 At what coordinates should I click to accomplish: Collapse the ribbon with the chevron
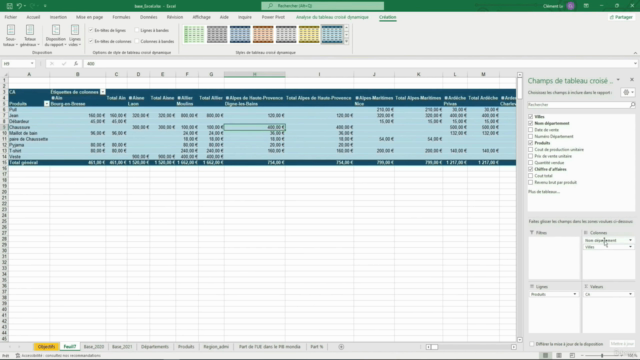tap(635, 53)
